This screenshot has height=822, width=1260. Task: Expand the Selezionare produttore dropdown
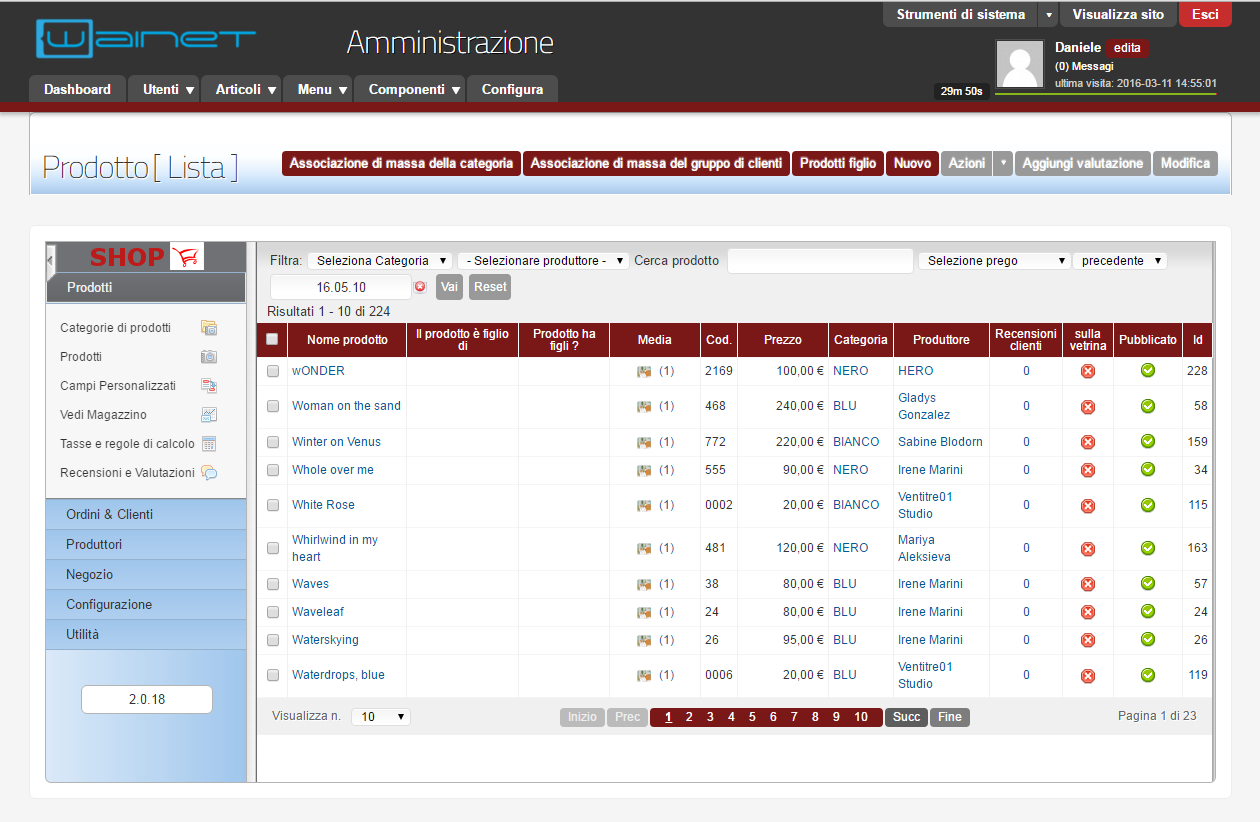[543, 261]
